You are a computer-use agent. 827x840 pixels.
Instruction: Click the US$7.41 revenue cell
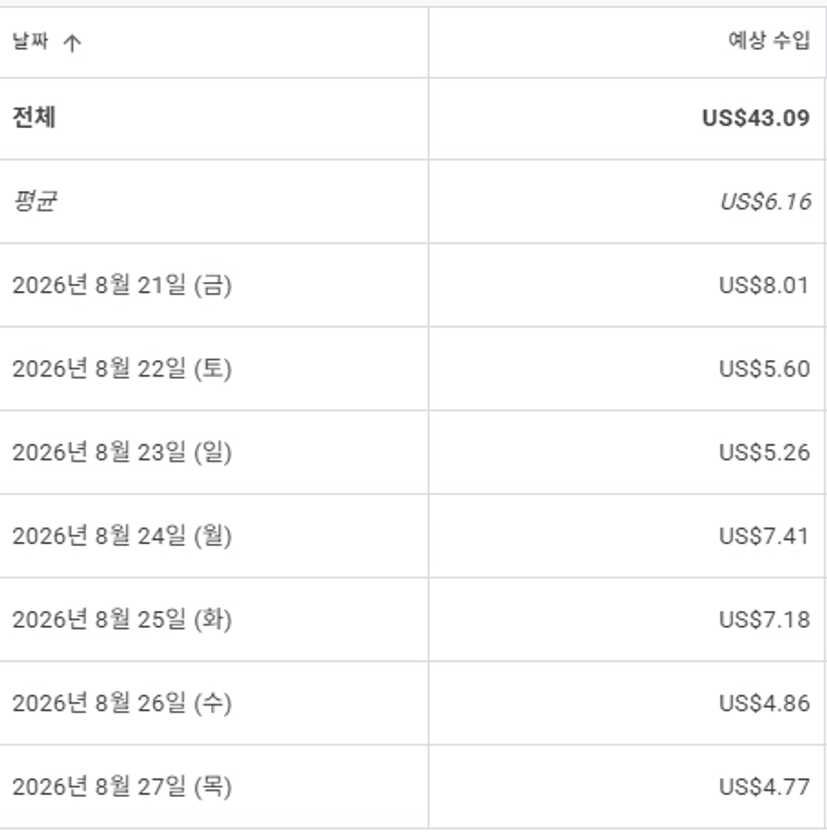click(764, 536)
